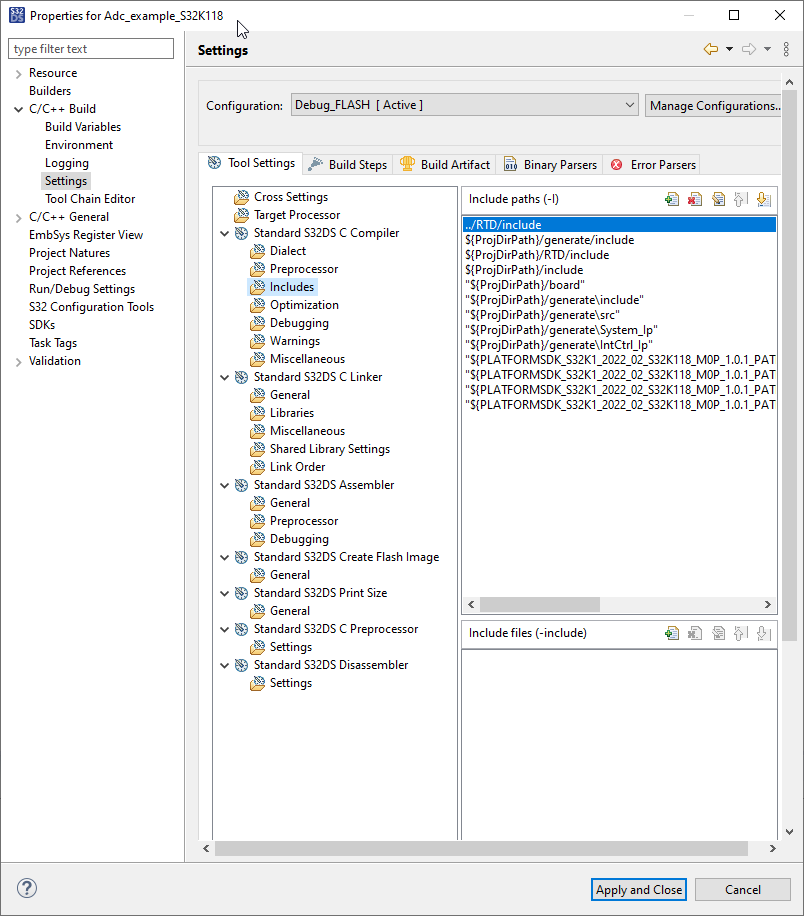This screenshot has width=804, height=916.
Task: Edit the selected include path
Action: [718, 200]
